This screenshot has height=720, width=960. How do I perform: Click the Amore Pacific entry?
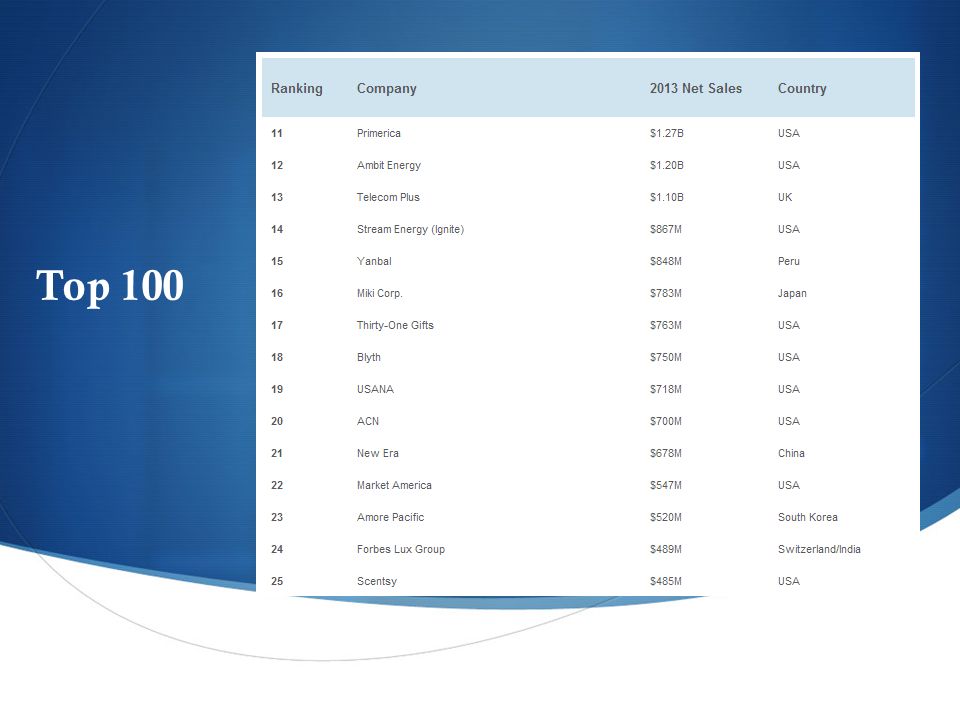click(391, 517)
